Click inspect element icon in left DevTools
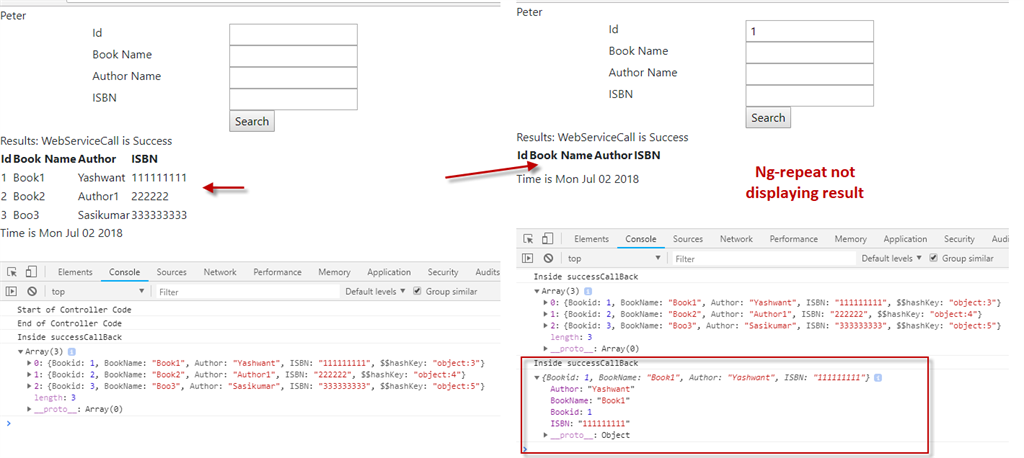Image resolution: width=1024 pixels, height=458 pixels. (x=12, y=272)
